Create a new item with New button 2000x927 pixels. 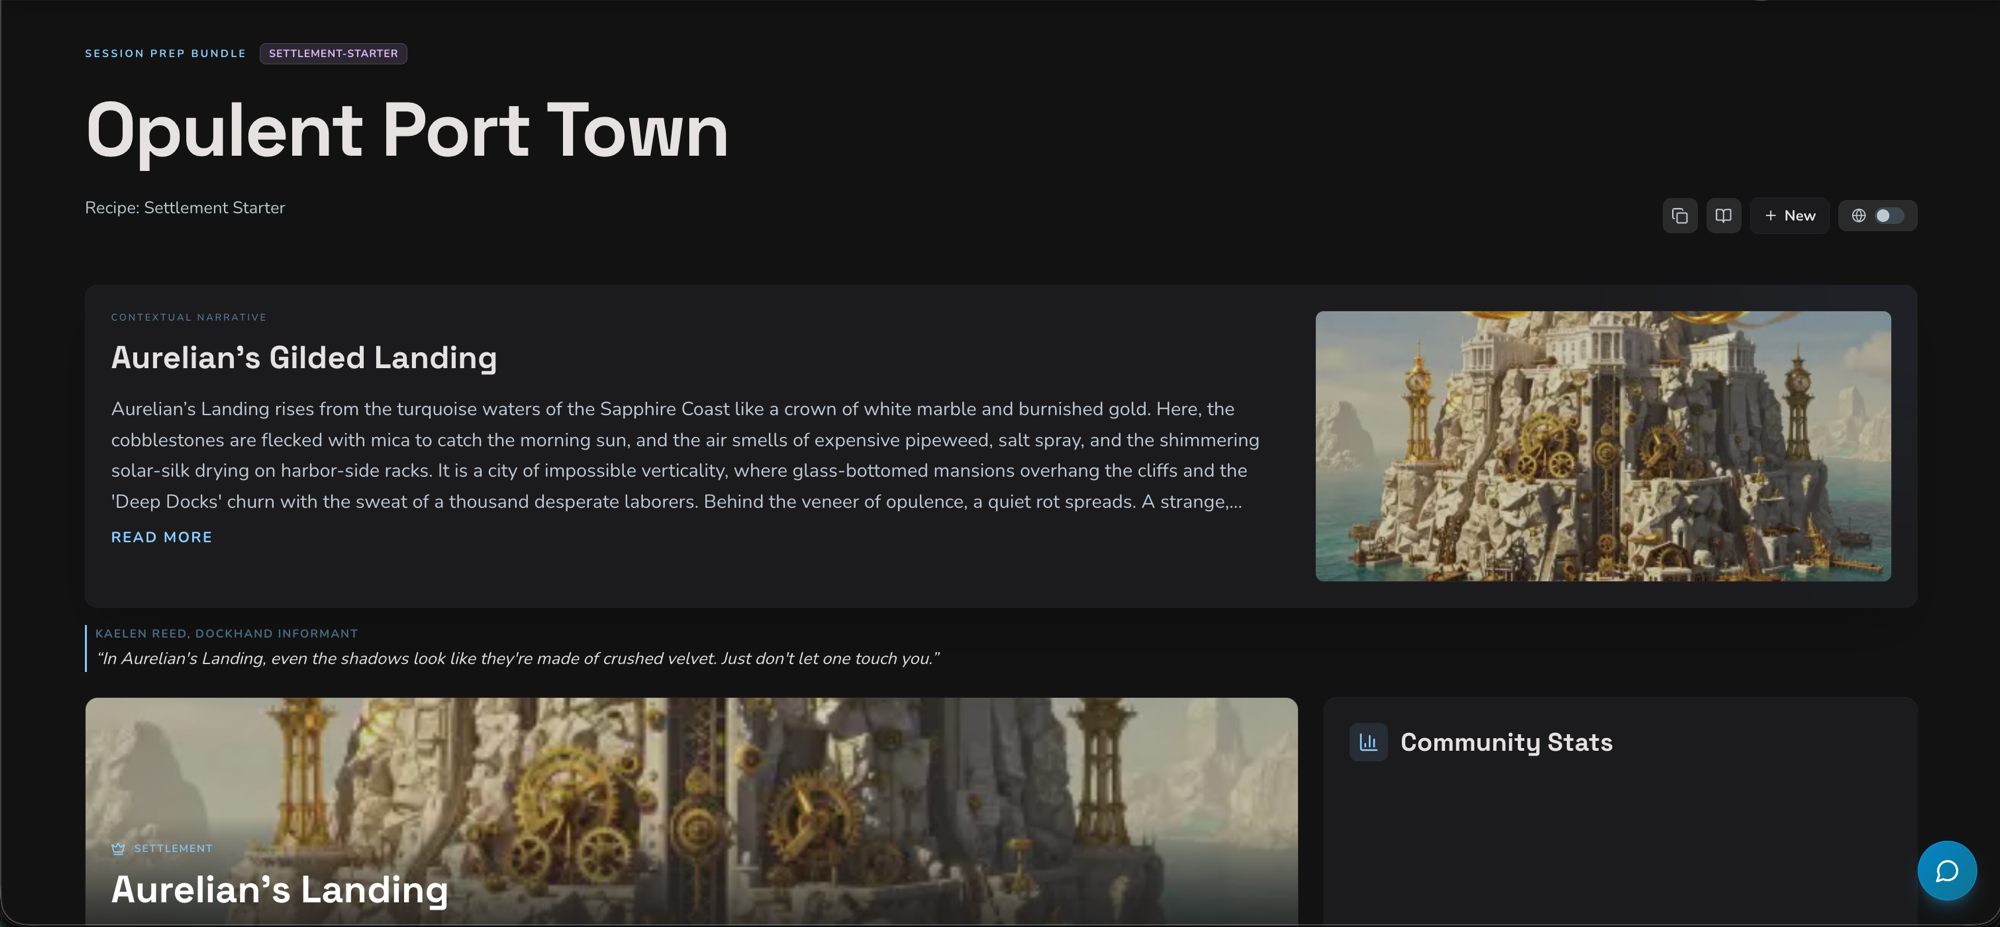point(1789,216)
